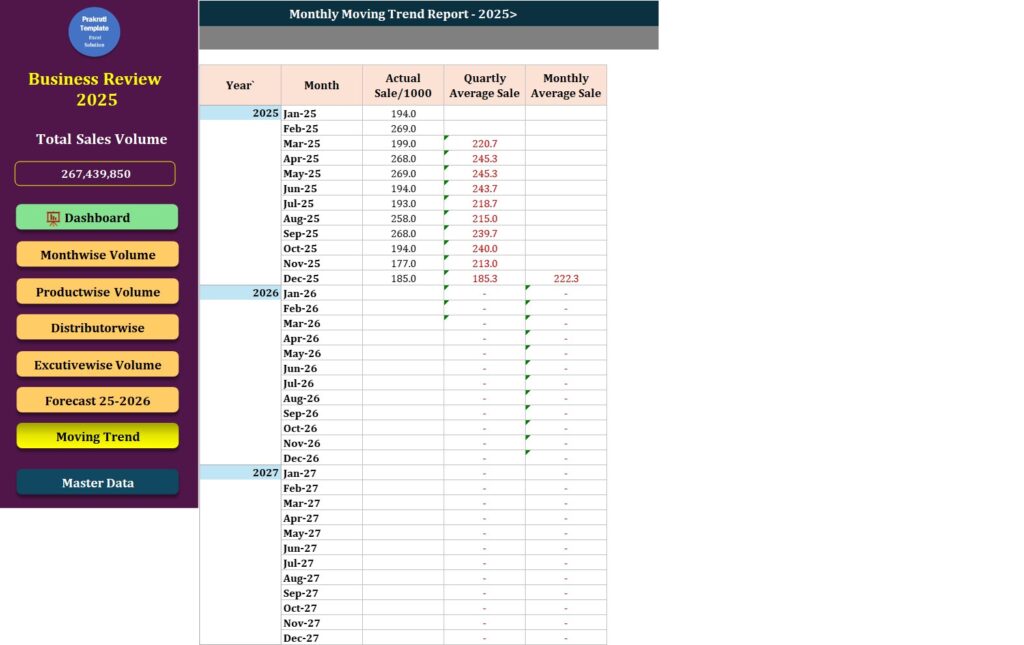Click the green error indicator in Mar-25 cell

tap(445, 140)
